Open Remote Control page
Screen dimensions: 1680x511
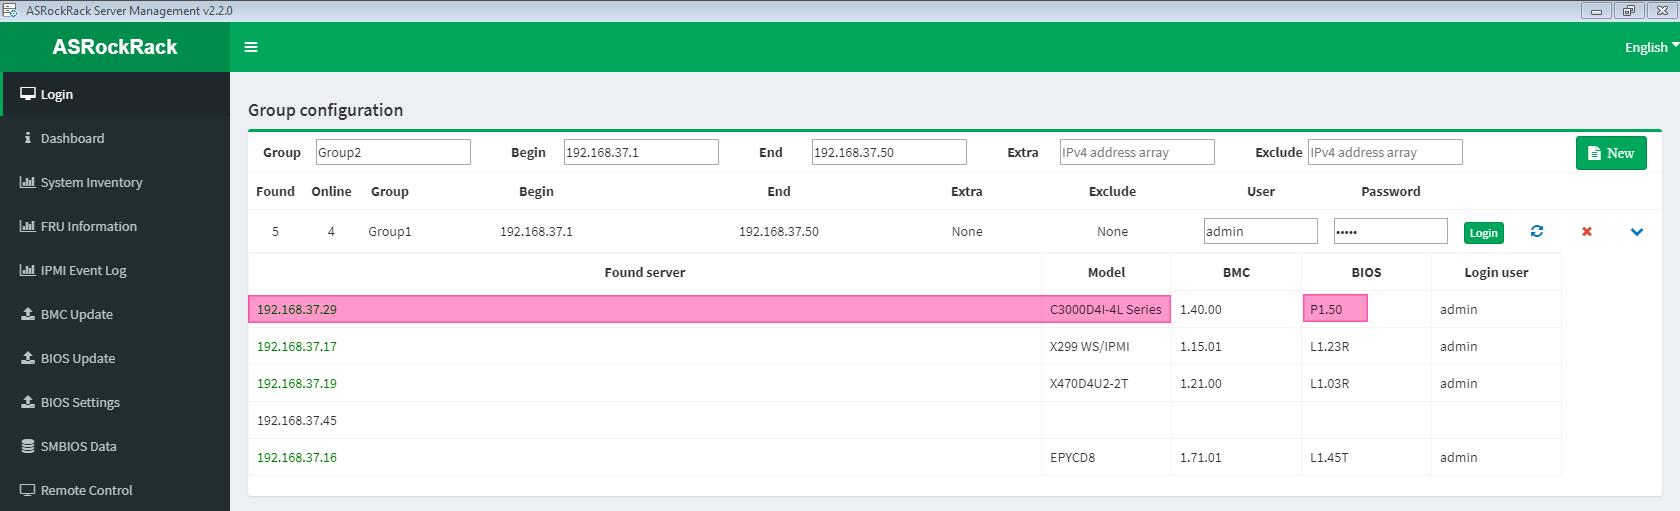pyautogui.click(x=115, y=490)
